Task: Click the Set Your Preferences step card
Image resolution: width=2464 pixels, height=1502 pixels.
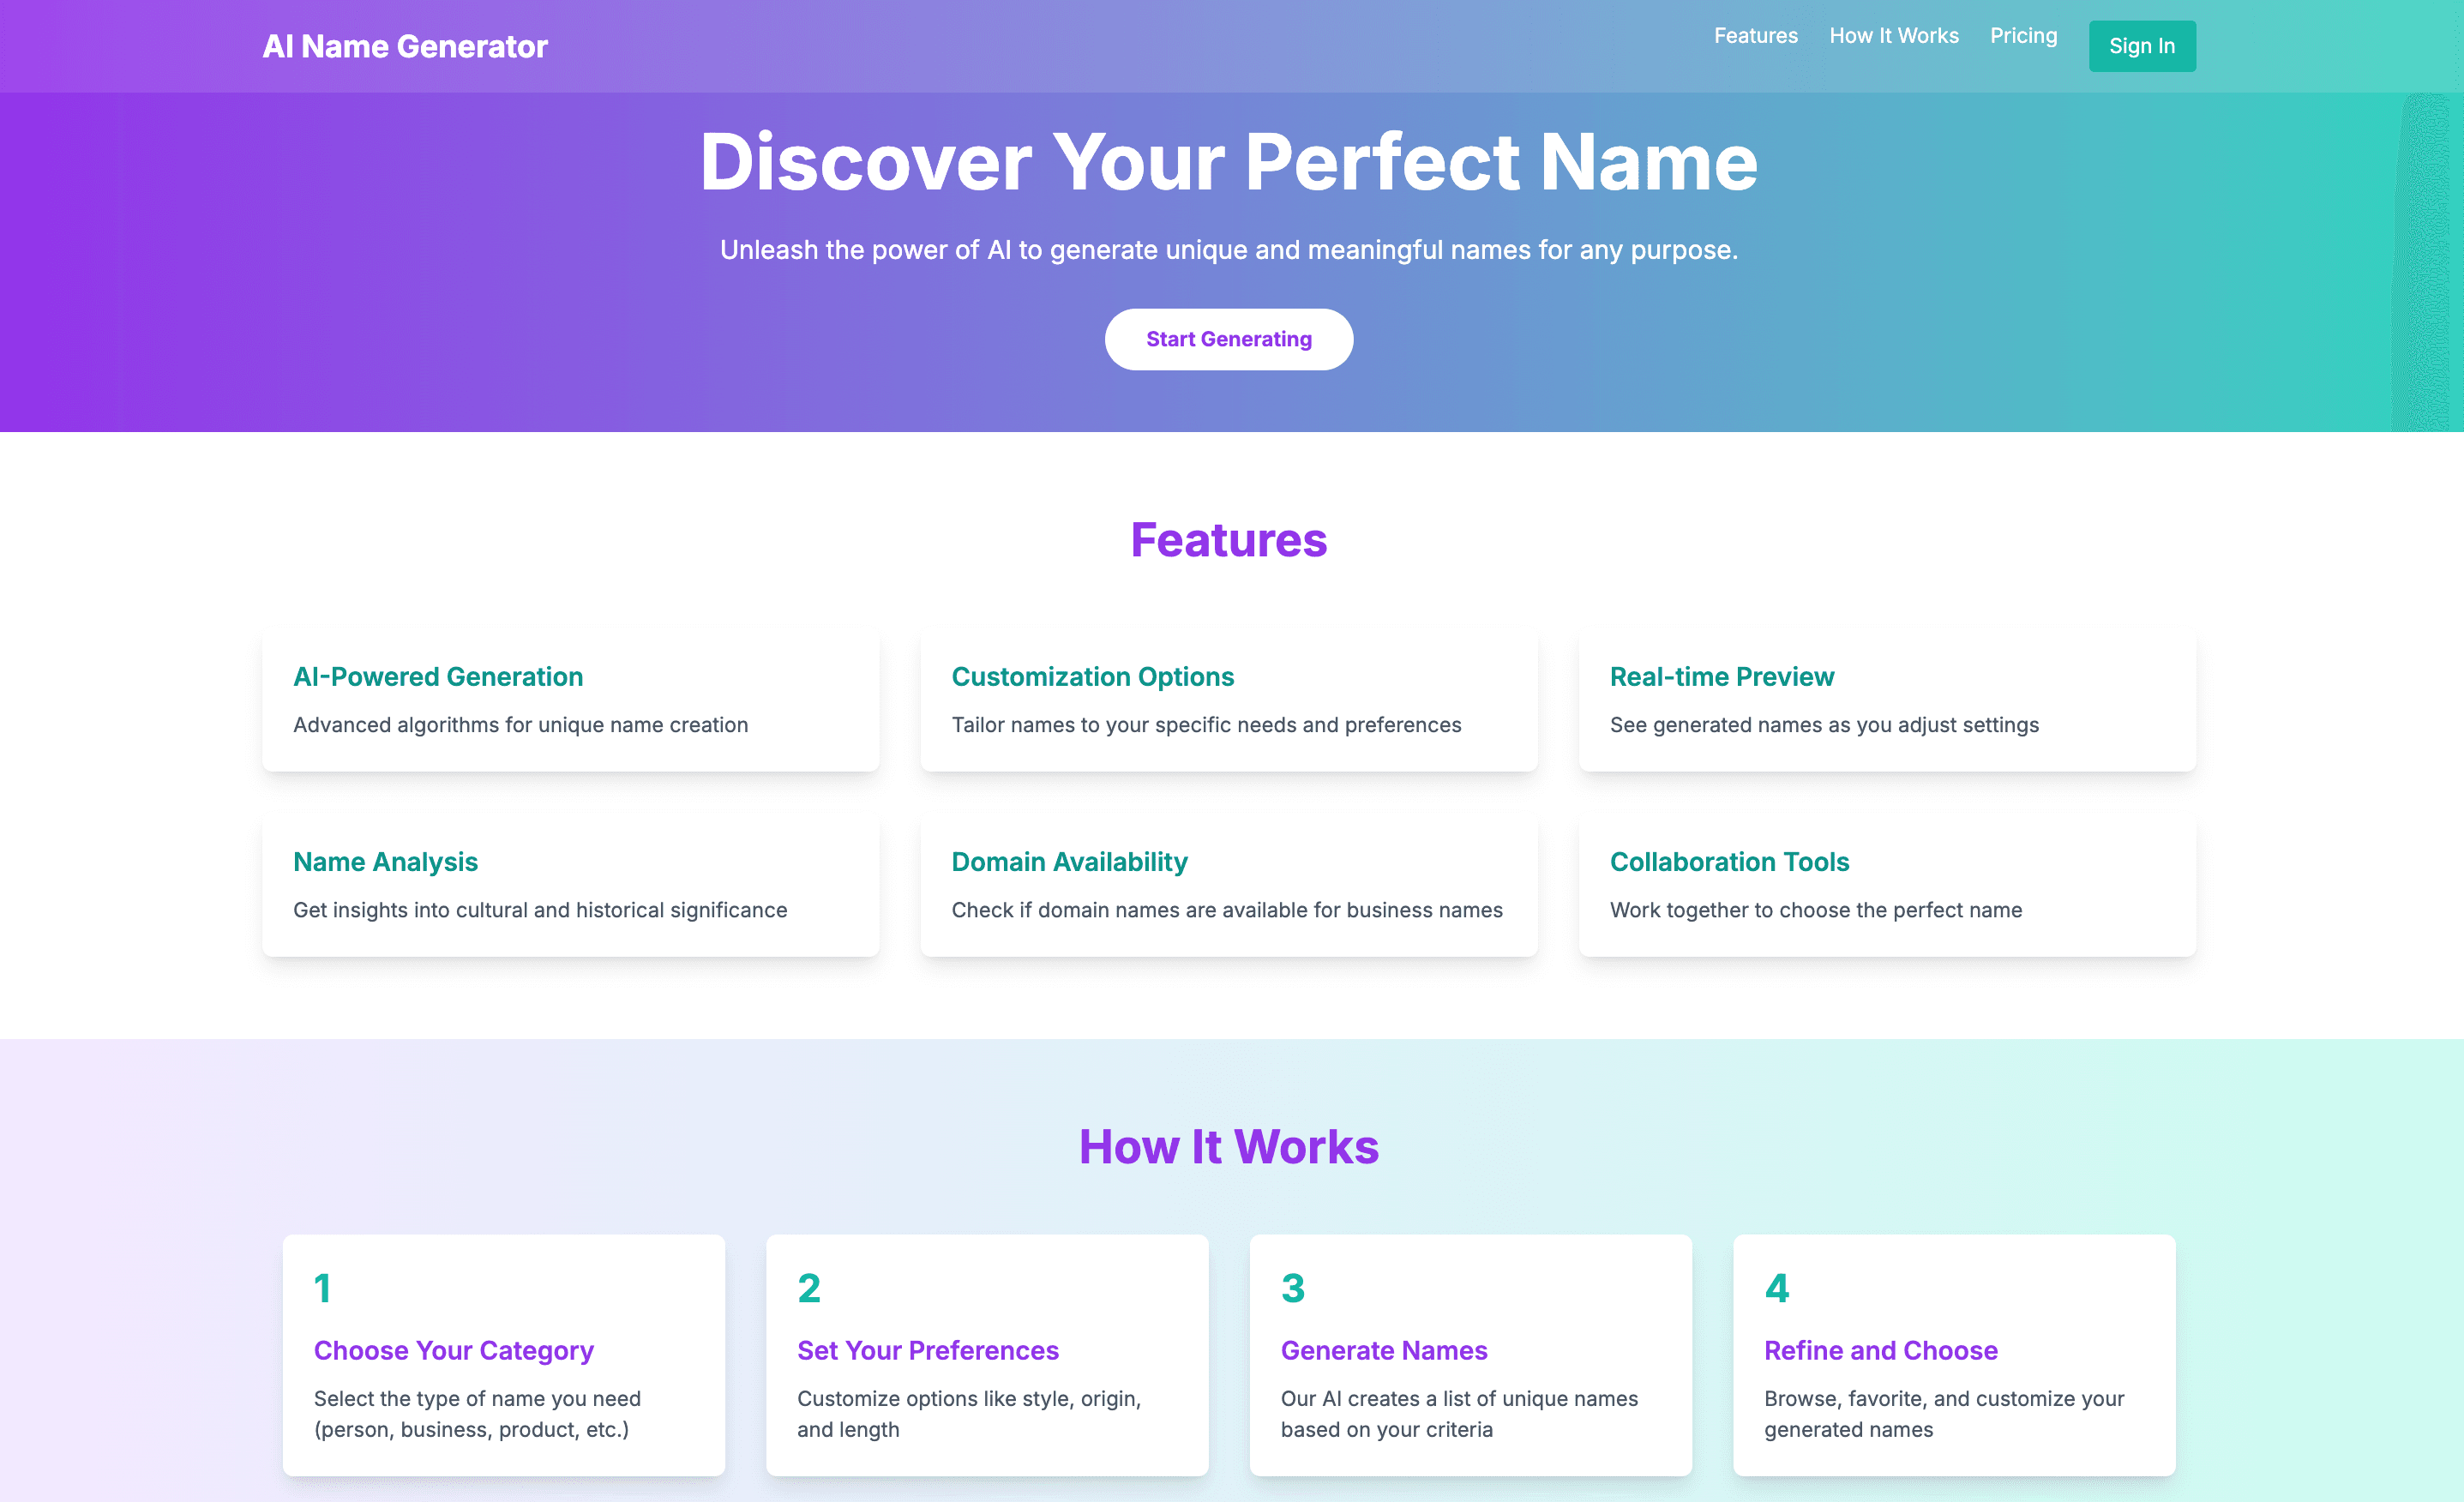Action: [x=987, y=1355]
